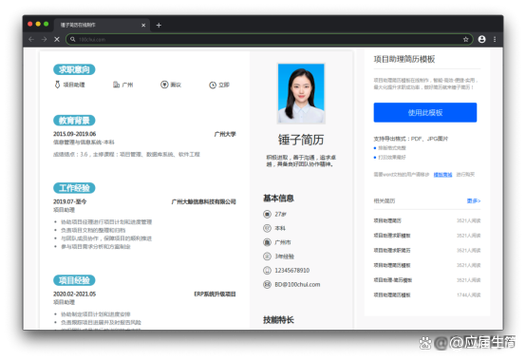Image resolution: width=526 pixels, height=361 pixels.
Task: Click the 求职意向 section badge
Action: [x=74, y=69]
